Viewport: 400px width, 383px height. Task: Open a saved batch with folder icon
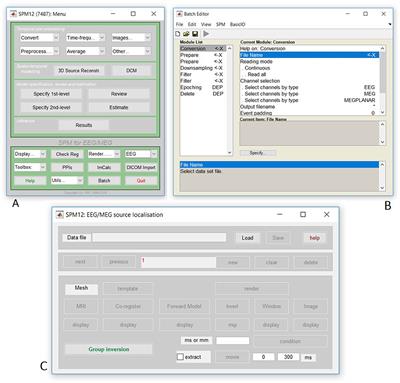click(186, 34)
